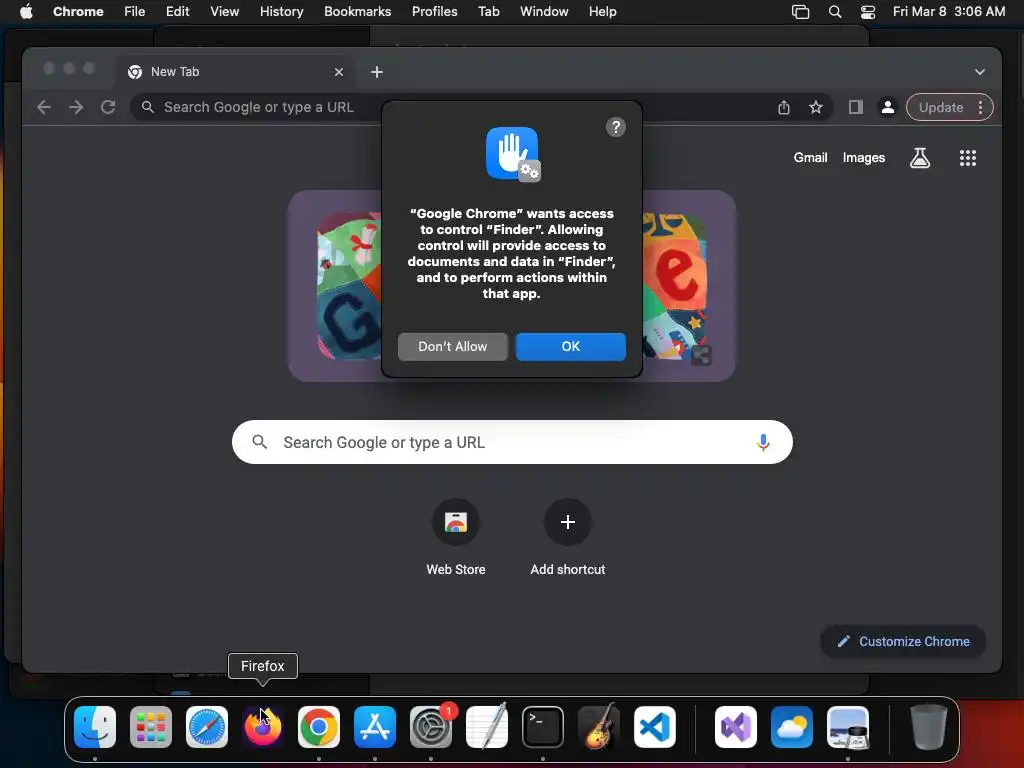Start voice search with the microphone icon

pos(763,442)
